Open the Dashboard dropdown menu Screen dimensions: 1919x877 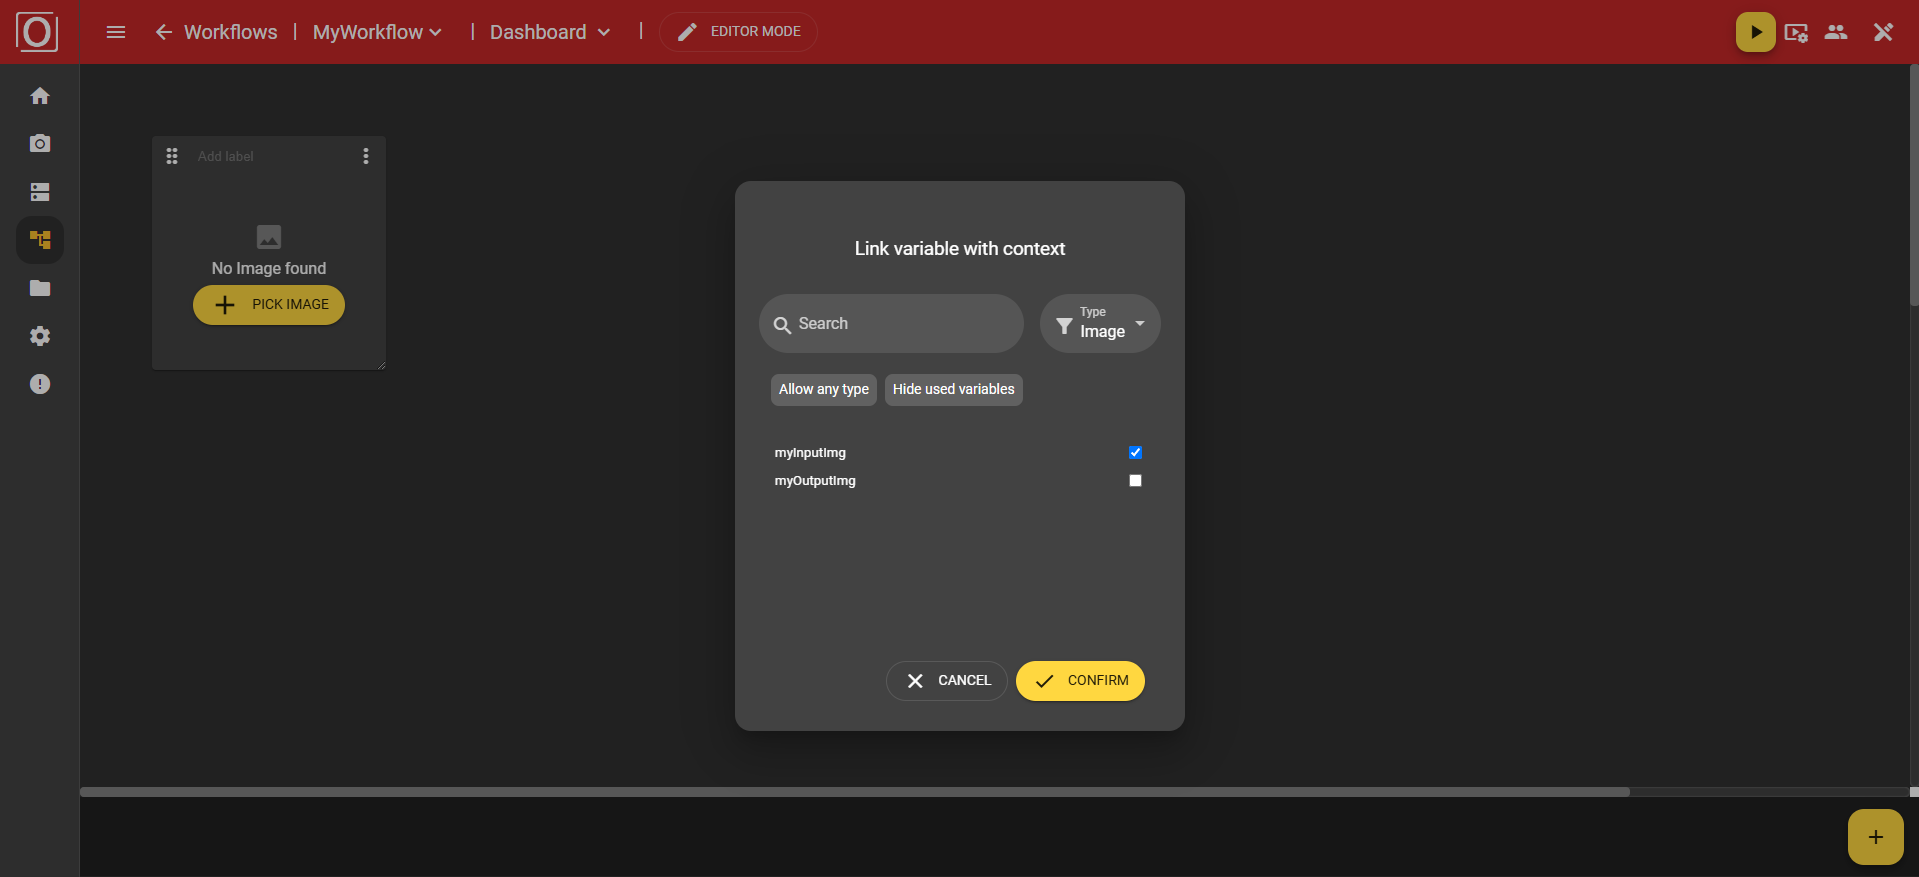coord(549,32)
